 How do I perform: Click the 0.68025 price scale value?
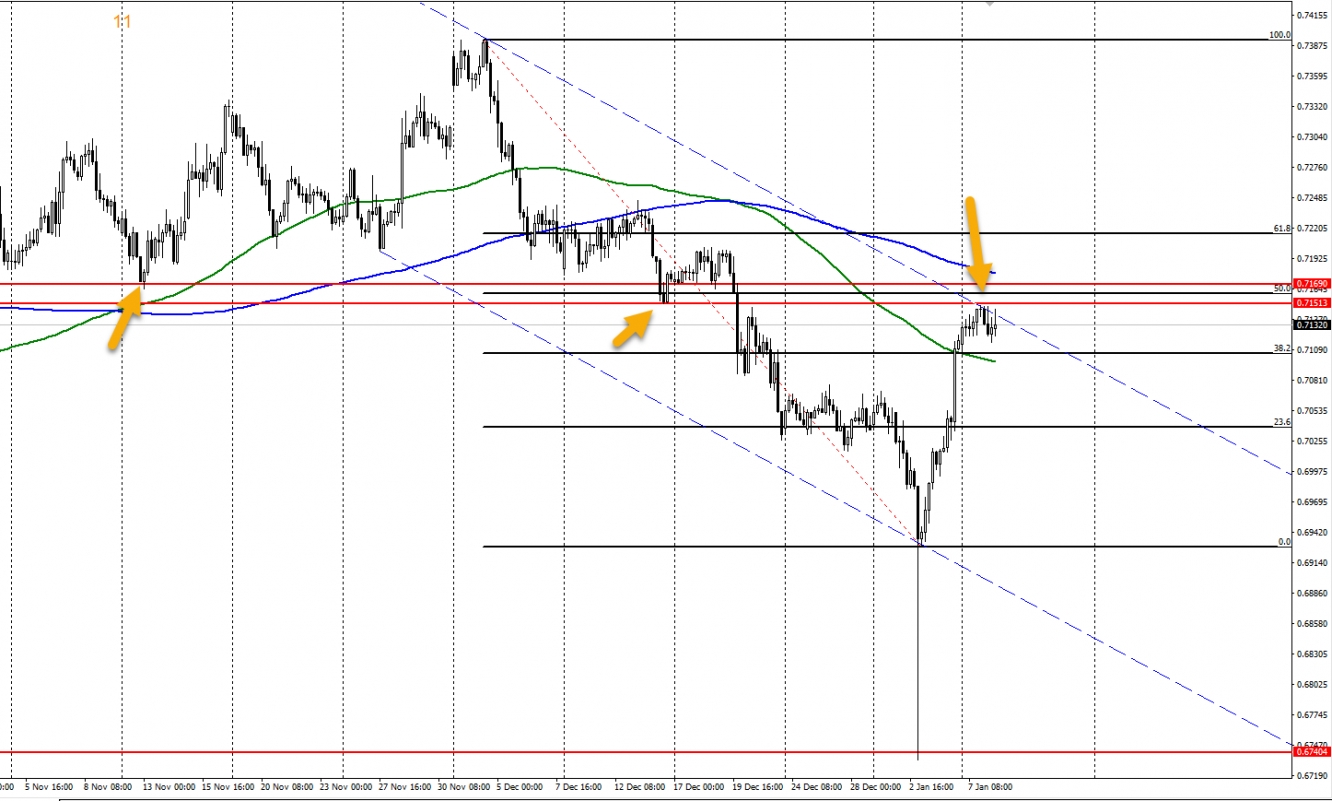[x=1312, y=686]
